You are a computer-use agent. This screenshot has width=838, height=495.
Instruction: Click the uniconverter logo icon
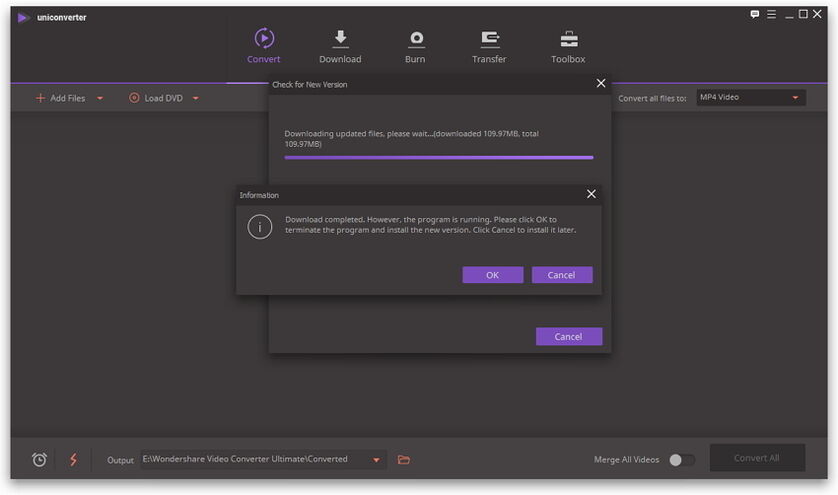(x=23, y=18)
